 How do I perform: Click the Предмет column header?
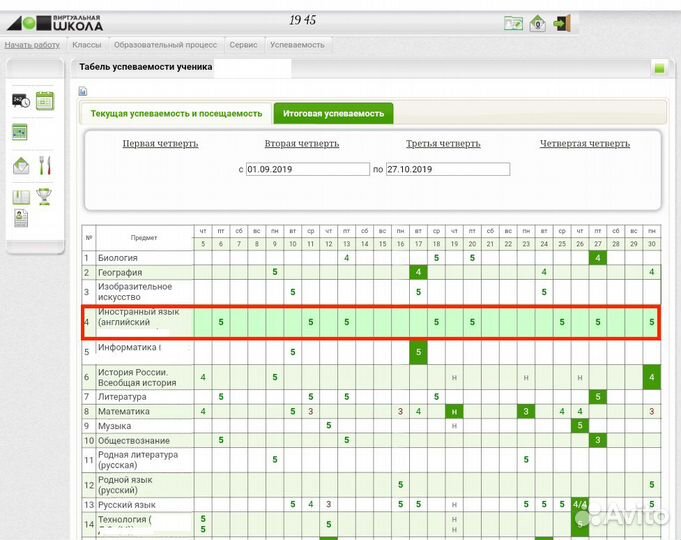tap(144, 238)
